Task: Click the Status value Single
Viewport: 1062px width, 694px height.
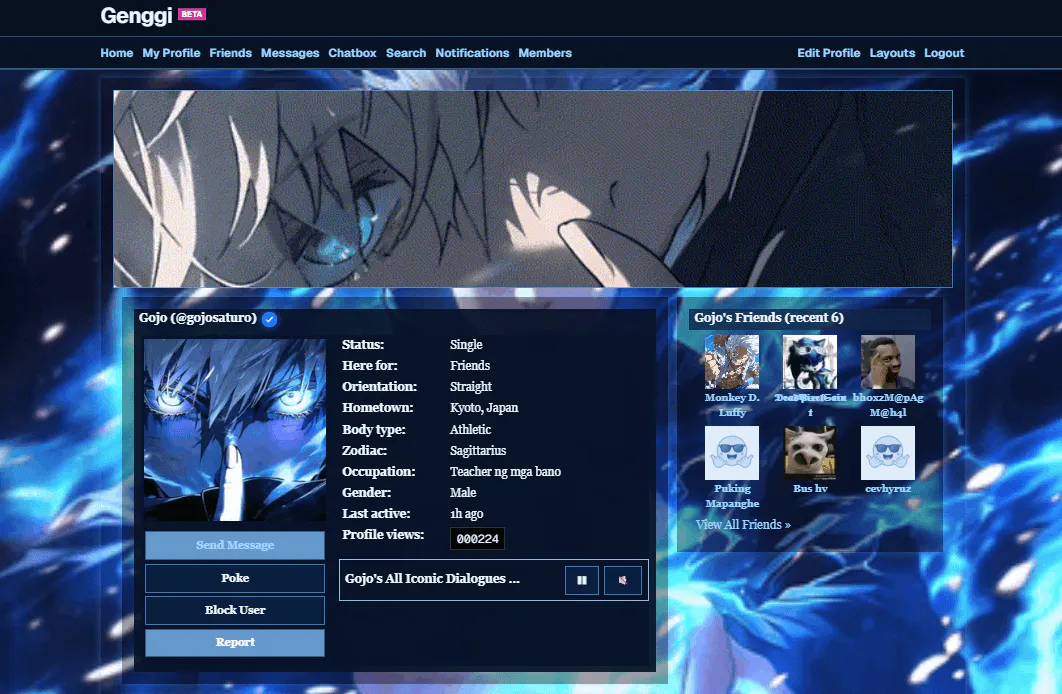Action: pos(466,345)
